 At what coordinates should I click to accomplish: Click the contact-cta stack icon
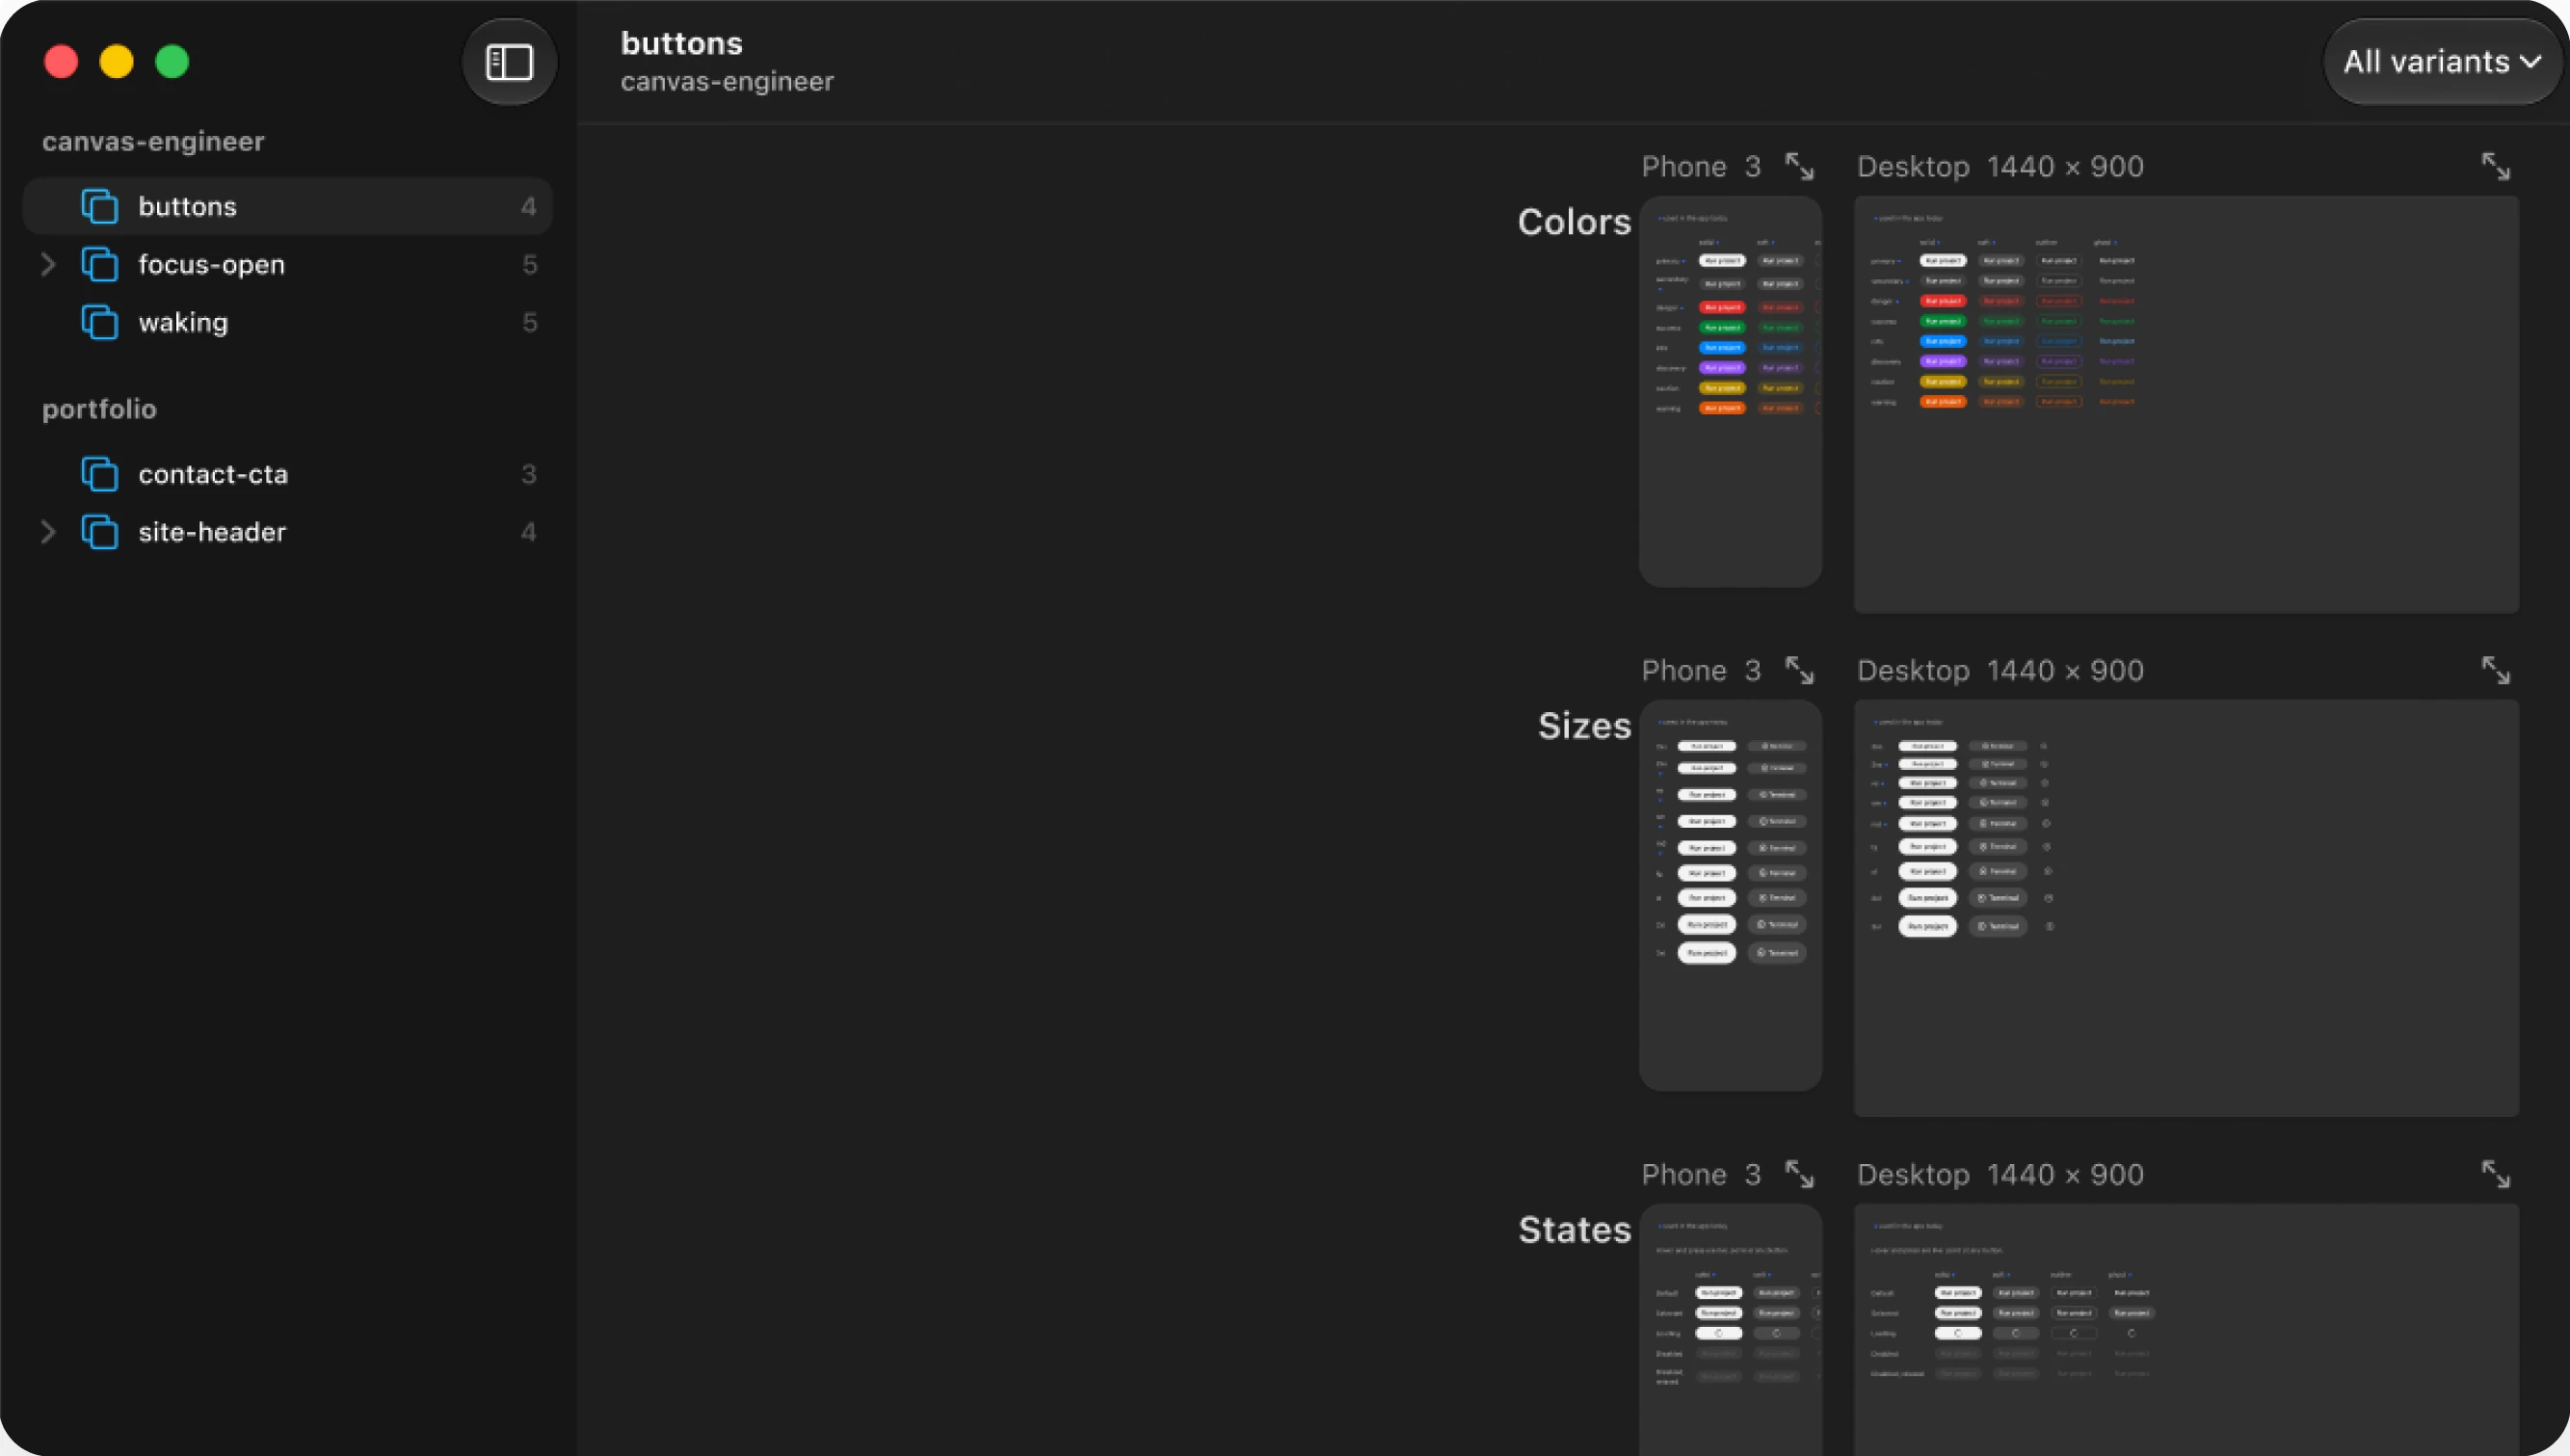pyautogui.click(x=99, y=474)
